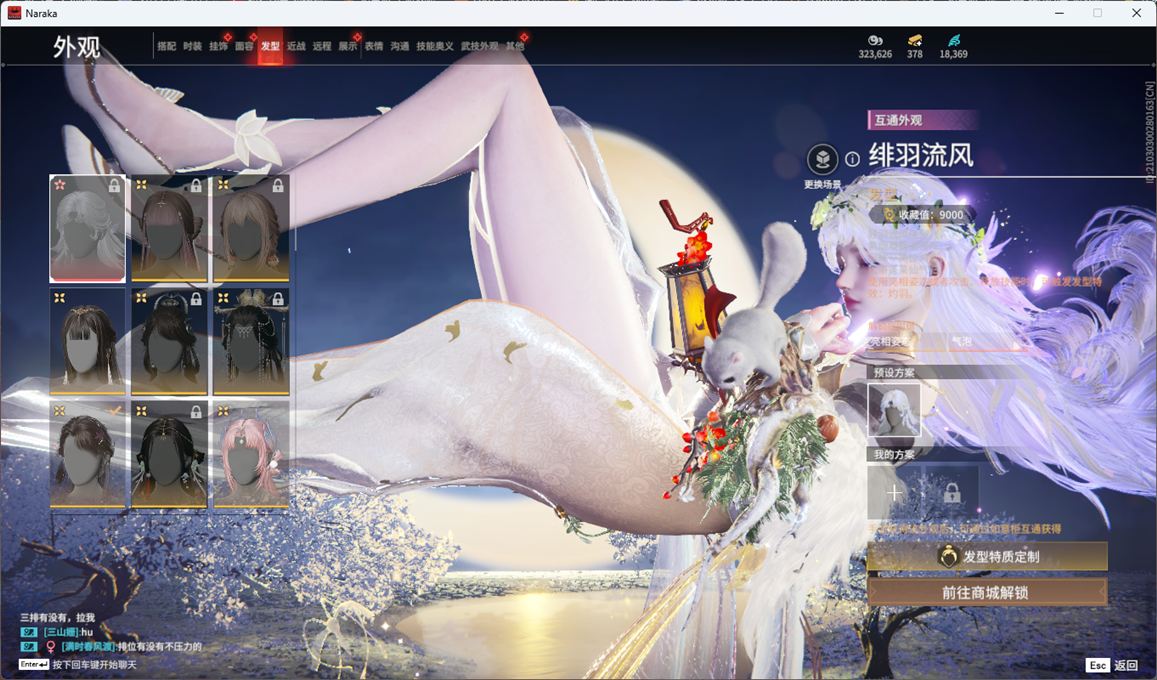Click the 三排有没有,拉我 chat line
Viewport: 1157px width, 680px height.
tap(58, 617)
